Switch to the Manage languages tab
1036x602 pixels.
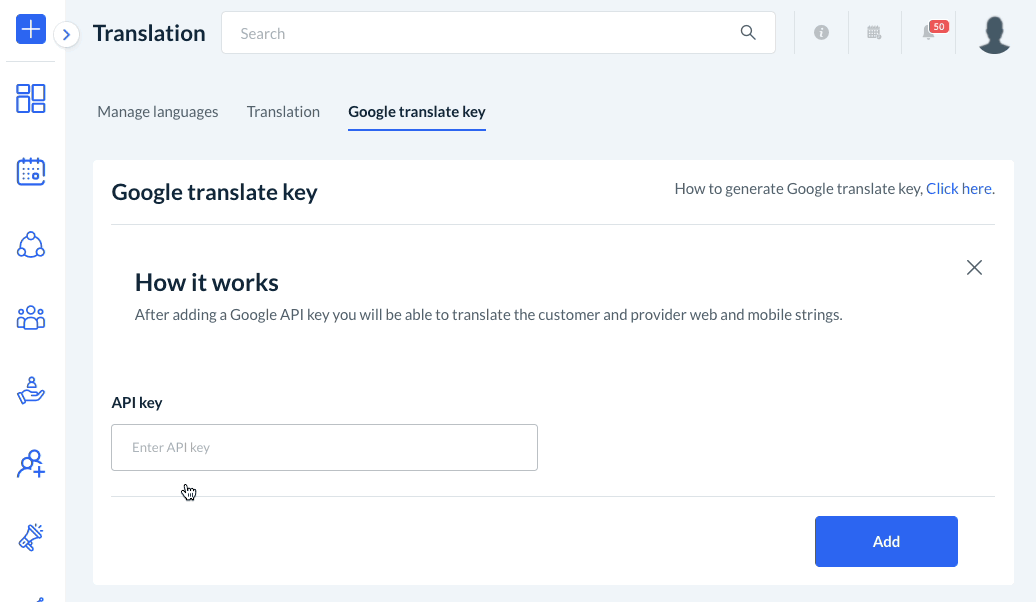pos(158,112)
